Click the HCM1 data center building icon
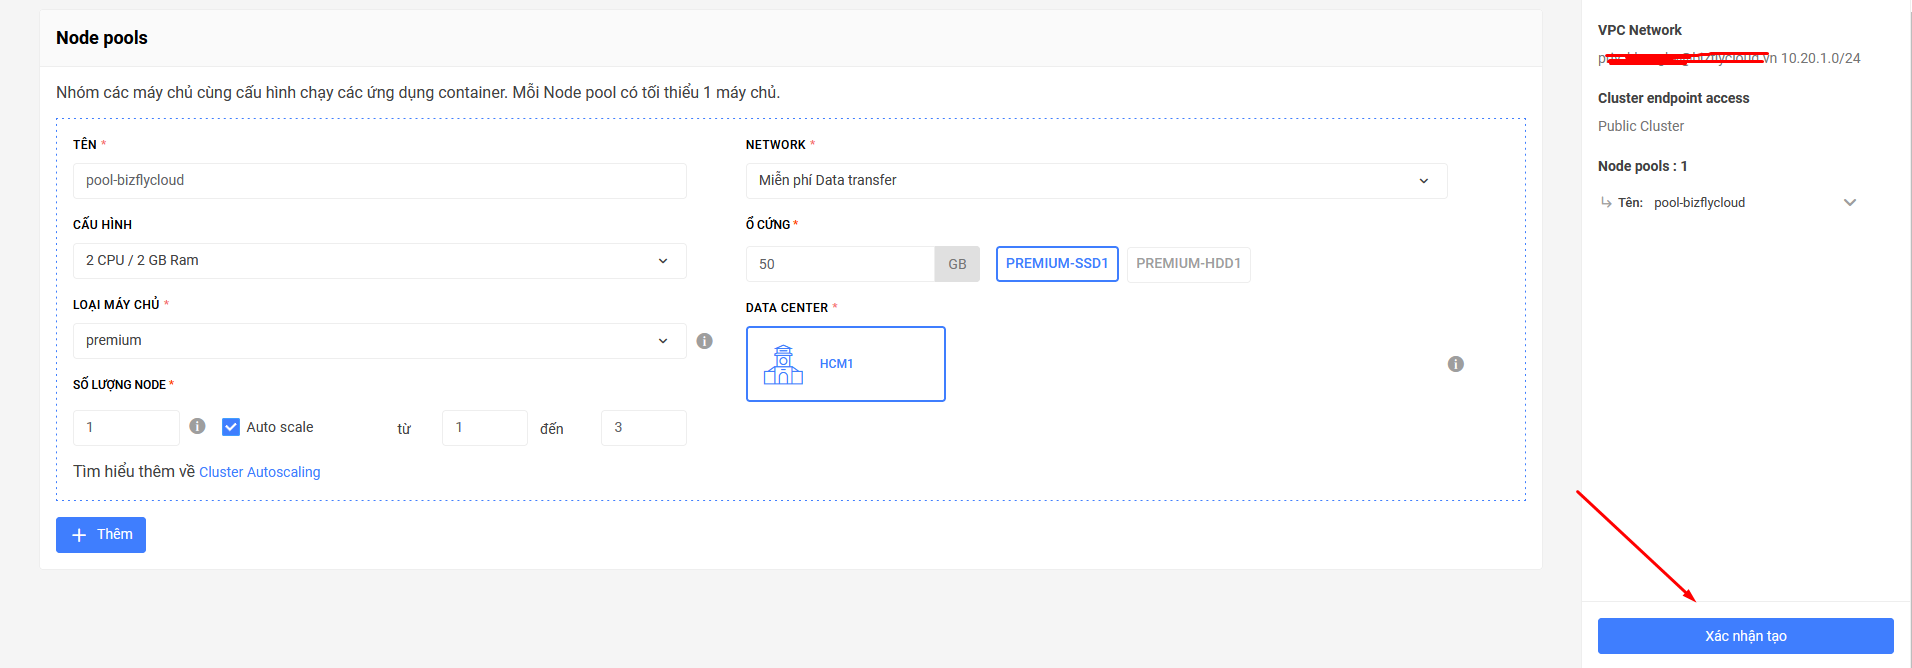 (x=783, y=365)
